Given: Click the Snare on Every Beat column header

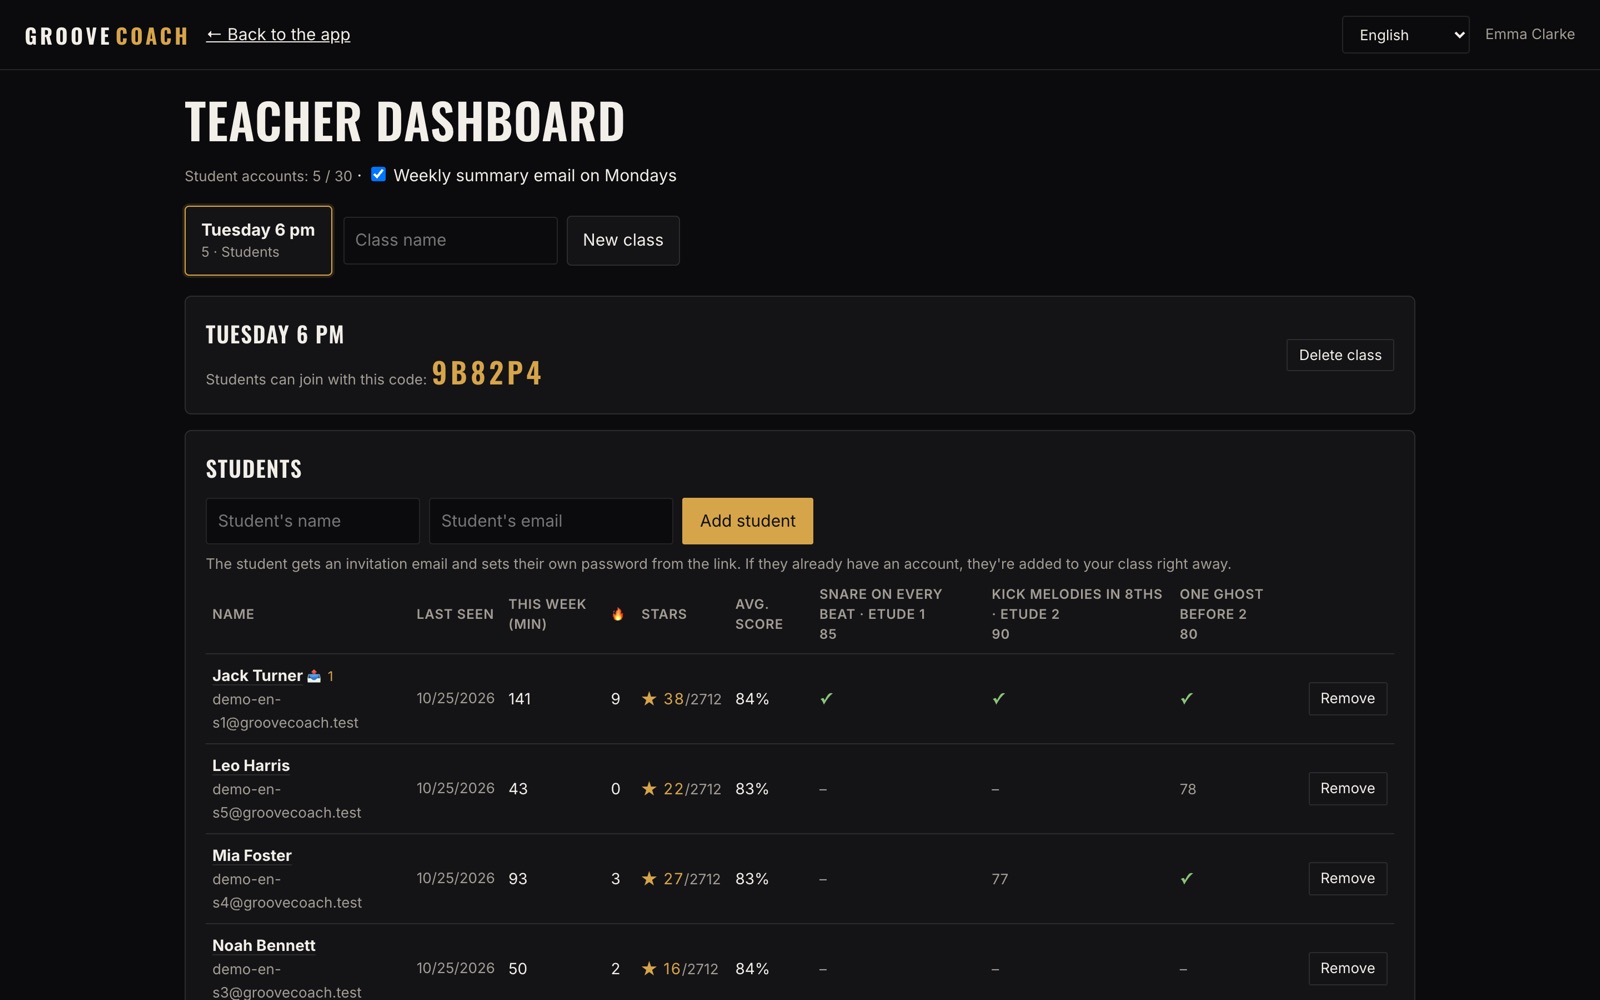Looking at the screenshot, I should (881, 614).
